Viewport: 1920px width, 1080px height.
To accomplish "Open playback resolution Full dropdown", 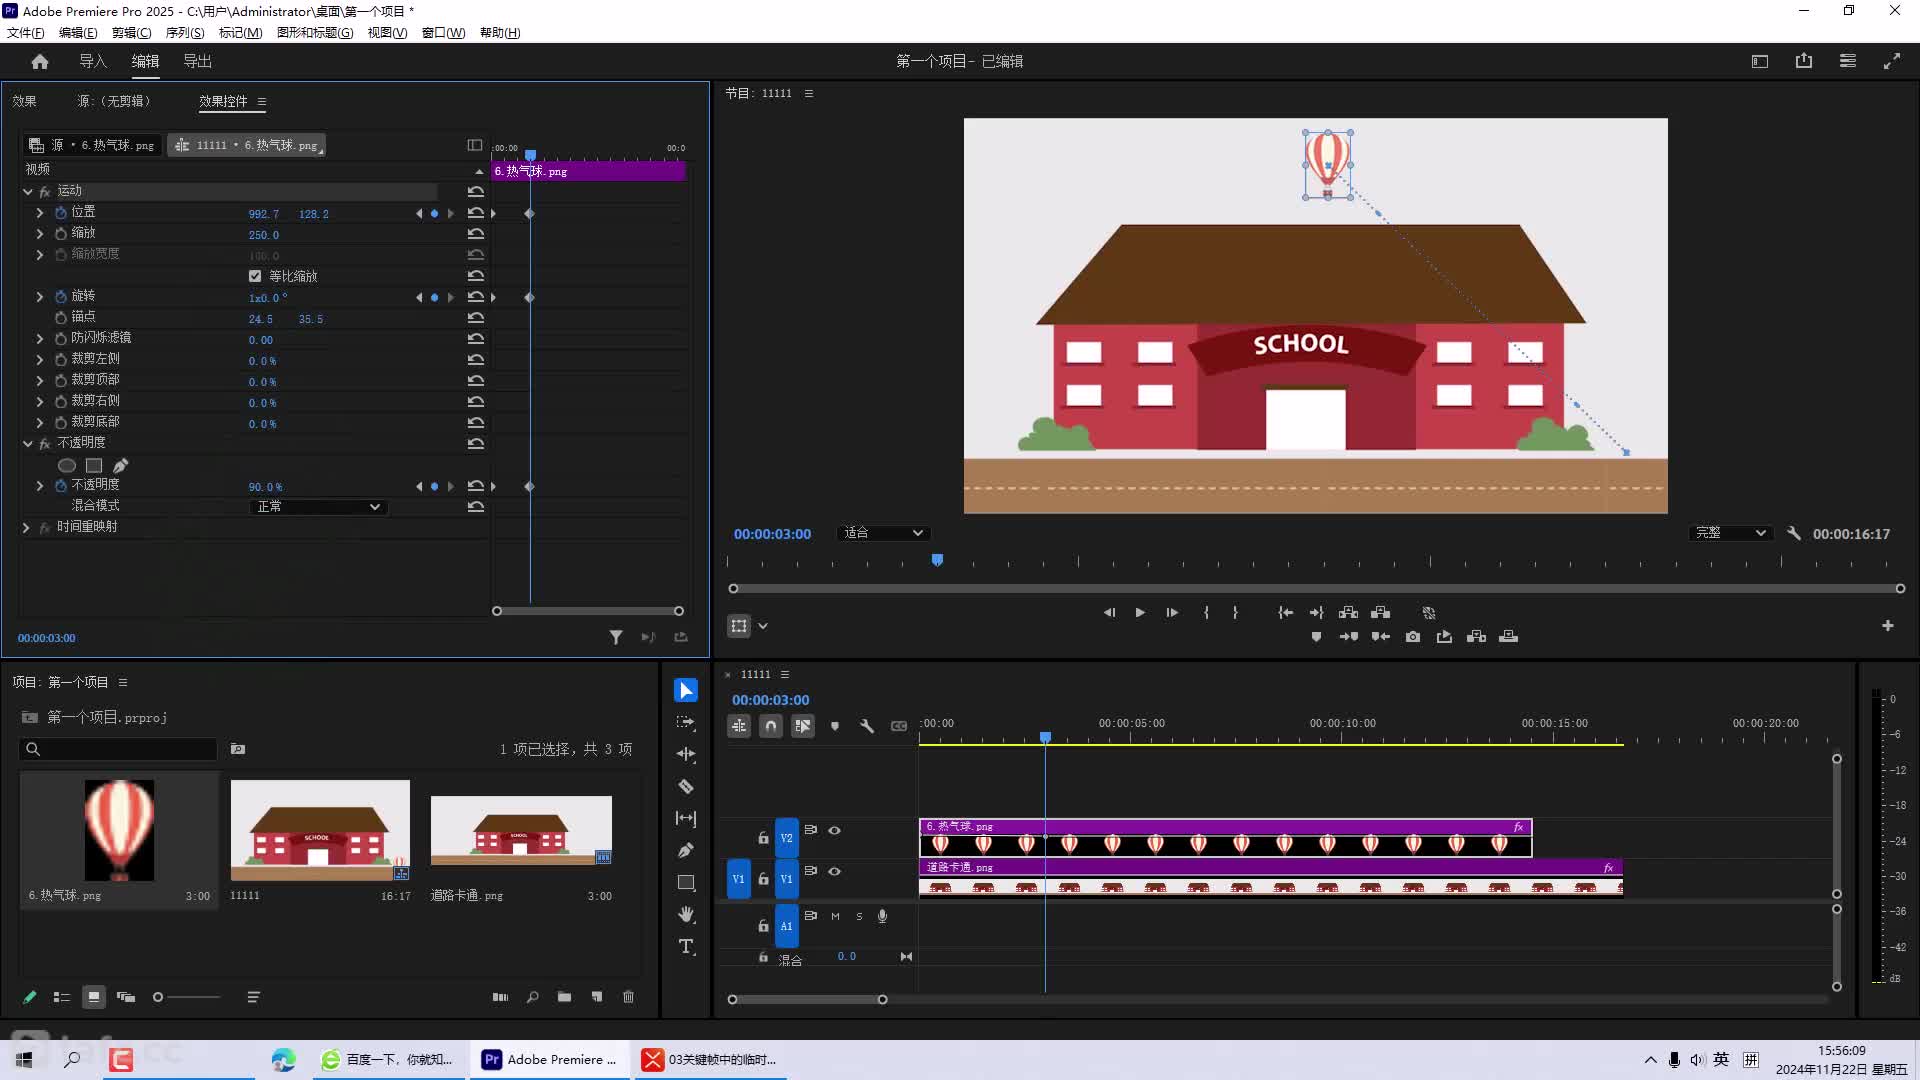I will [x=1730, y=533].
